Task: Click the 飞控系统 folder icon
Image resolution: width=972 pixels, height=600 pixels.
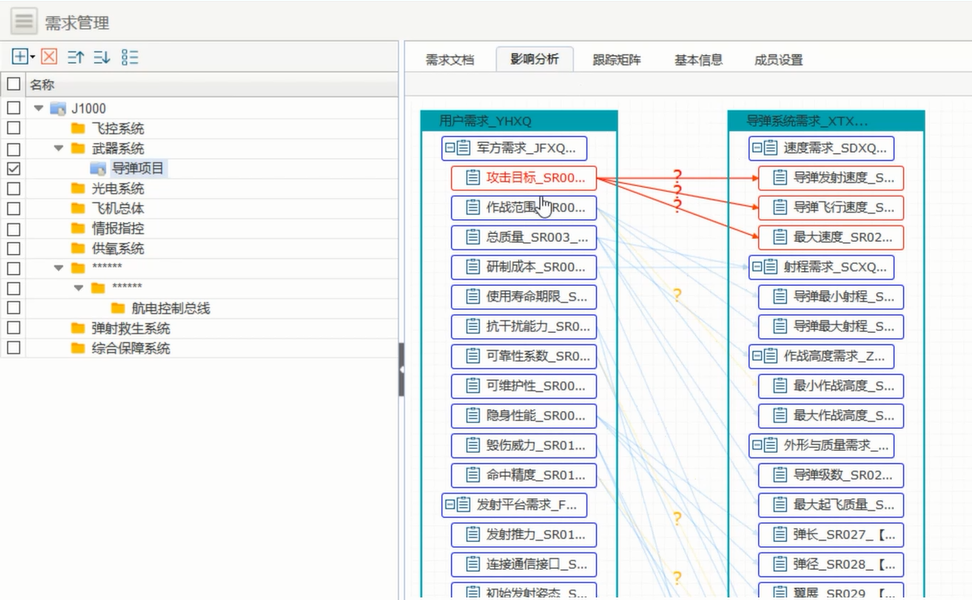Action: (78, 128)
